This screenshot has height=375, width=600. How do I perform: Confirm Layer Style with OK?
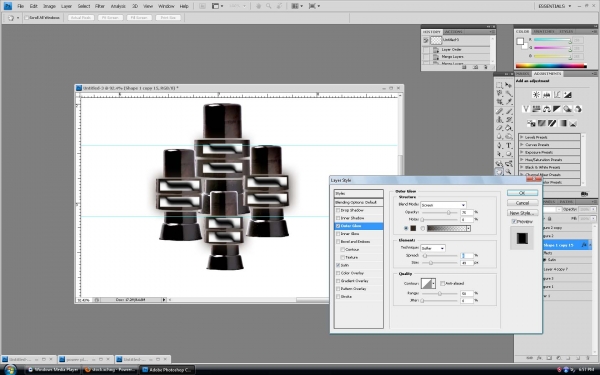click(x=522, y=193)
